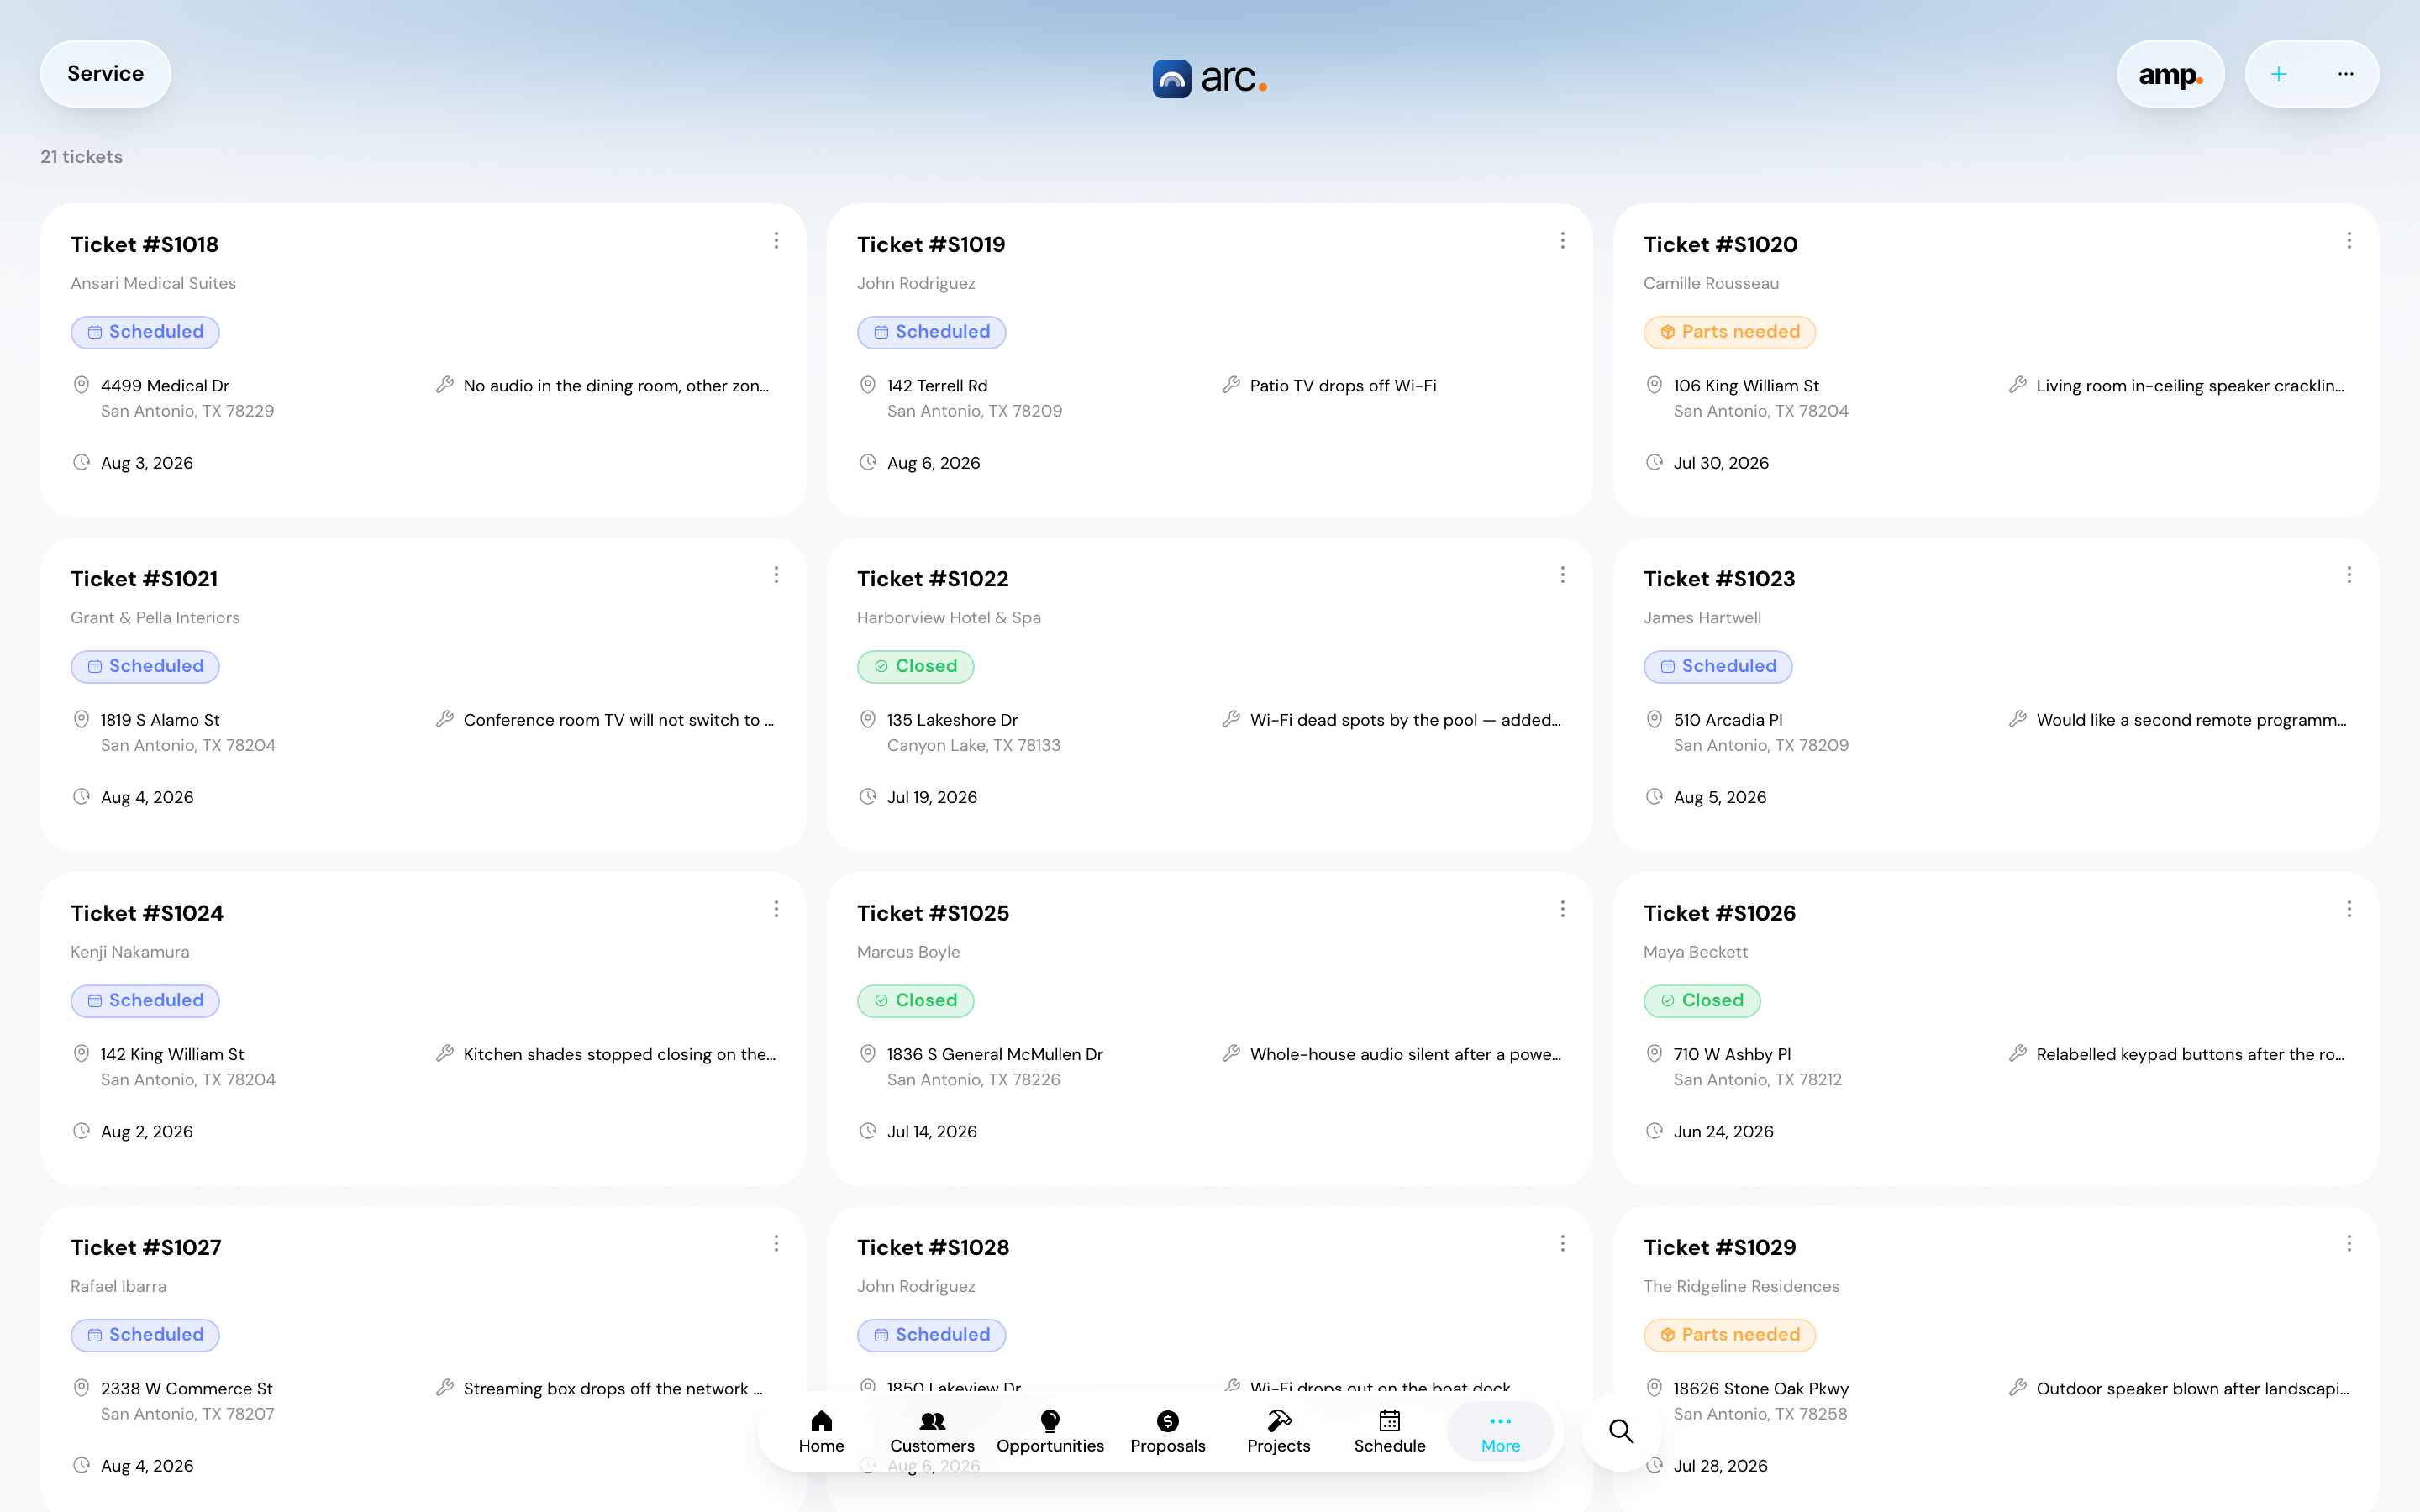Open Customers from the bottom navigation
2420x1512 pixels.
tap(932, 1431)
